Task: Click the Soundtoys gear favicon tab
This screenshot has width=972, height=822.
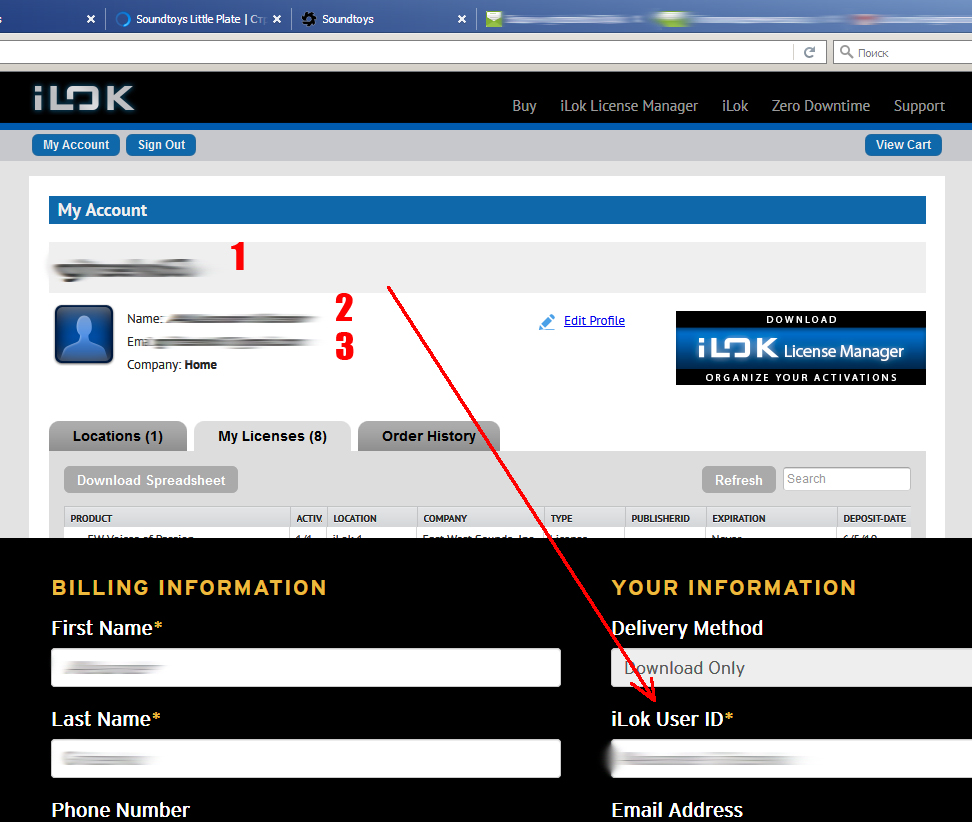Action: [x=309, y=19]
